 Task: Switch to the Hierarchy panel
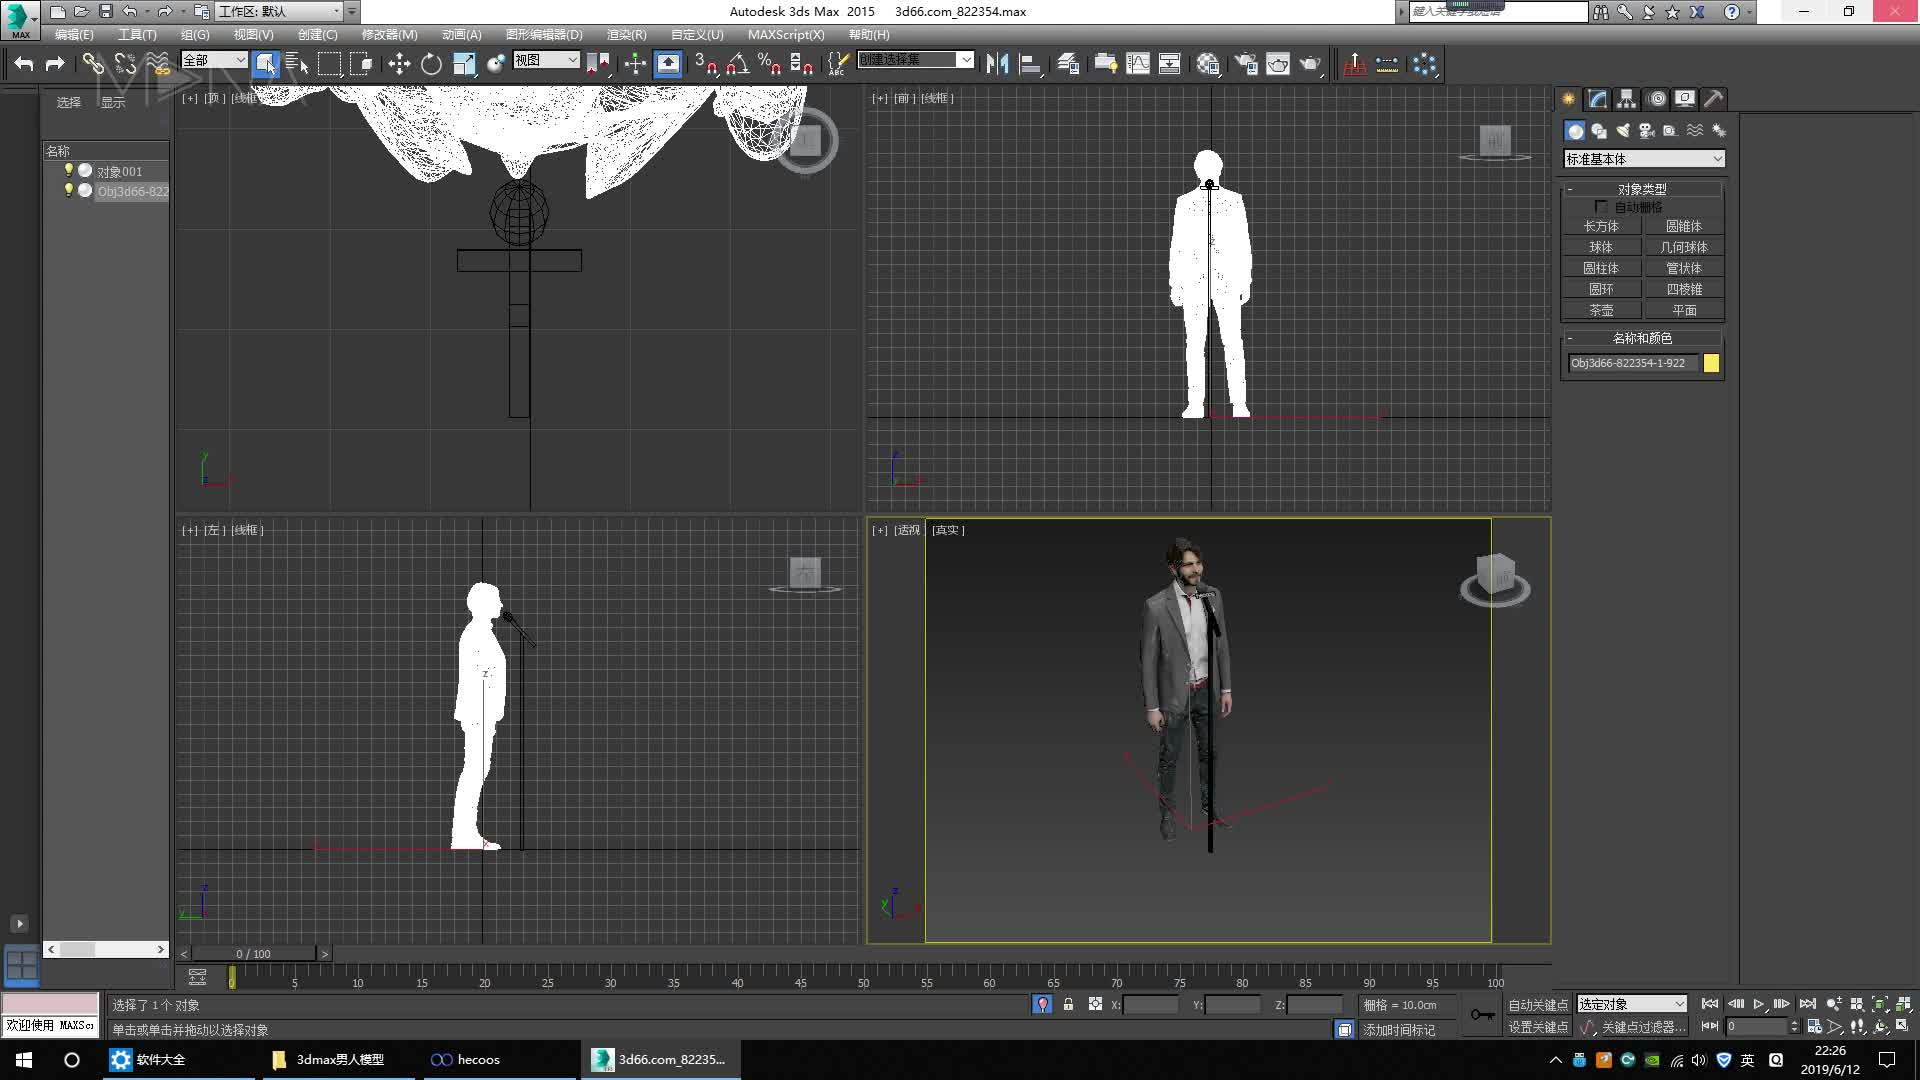1626,98
